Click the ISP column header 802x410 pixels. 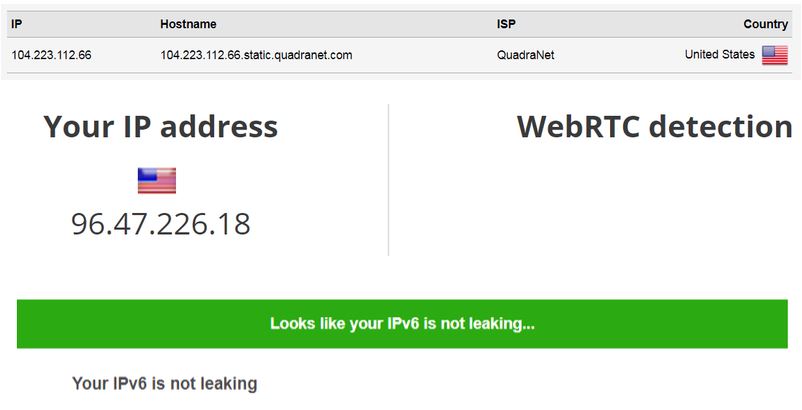(x=506, y=24)
